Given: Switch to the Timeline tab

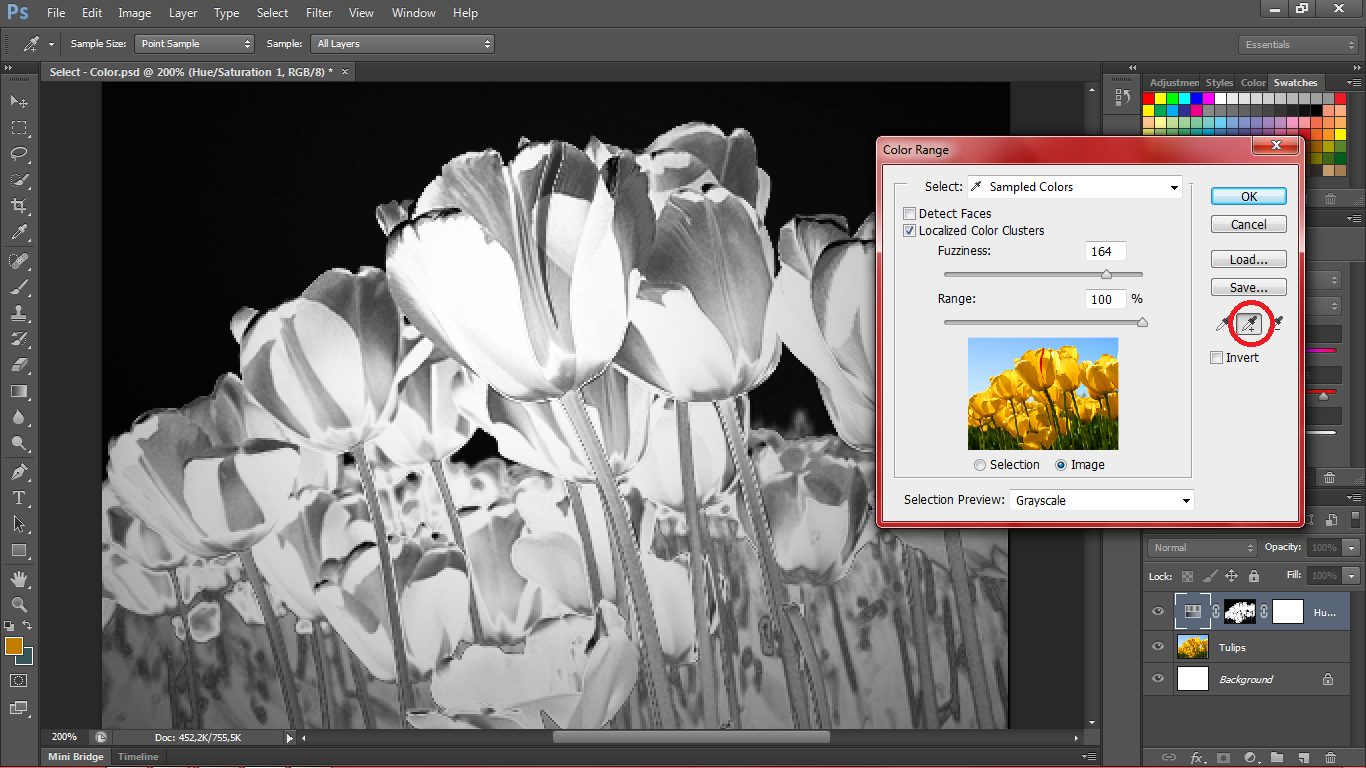Looking at the screenshot, I should (x=138, y=757).
